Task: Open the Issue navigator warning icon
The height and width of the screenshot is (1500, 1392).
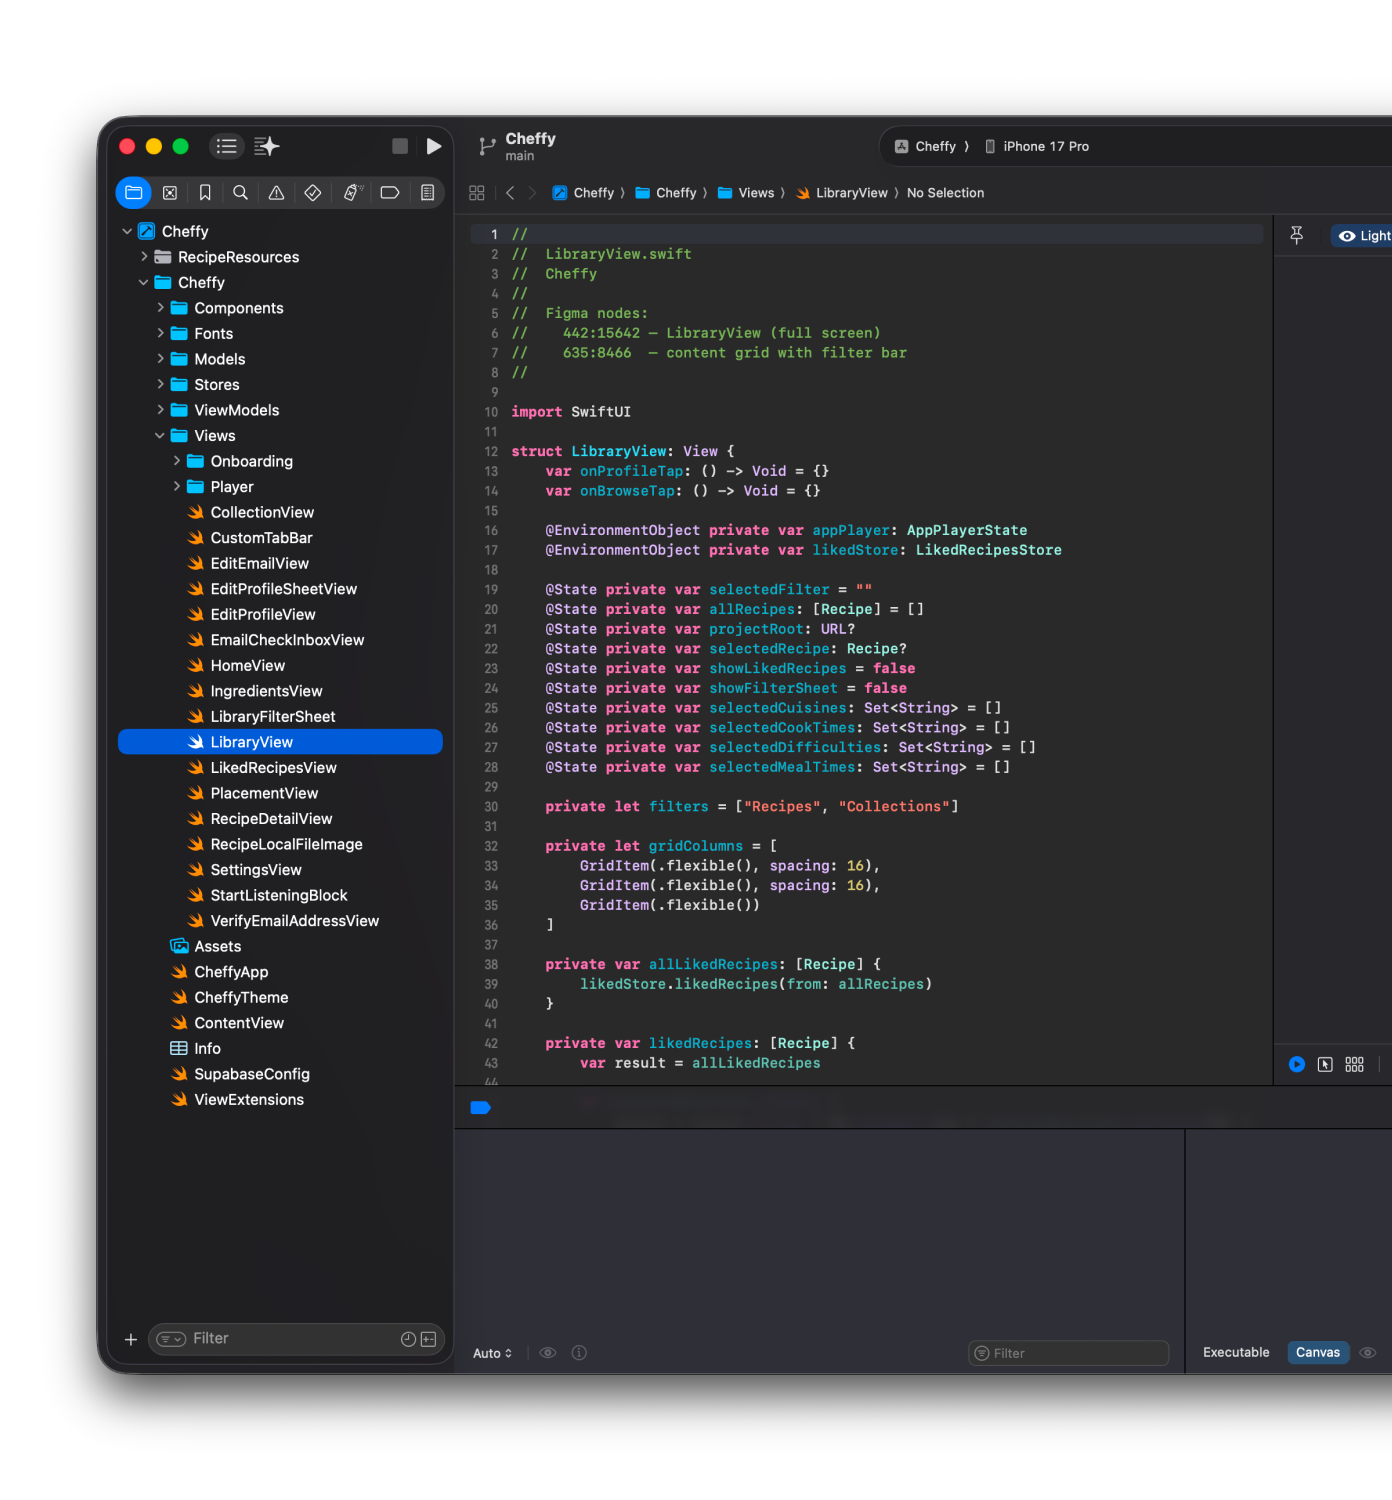Action: pos(277,193)
